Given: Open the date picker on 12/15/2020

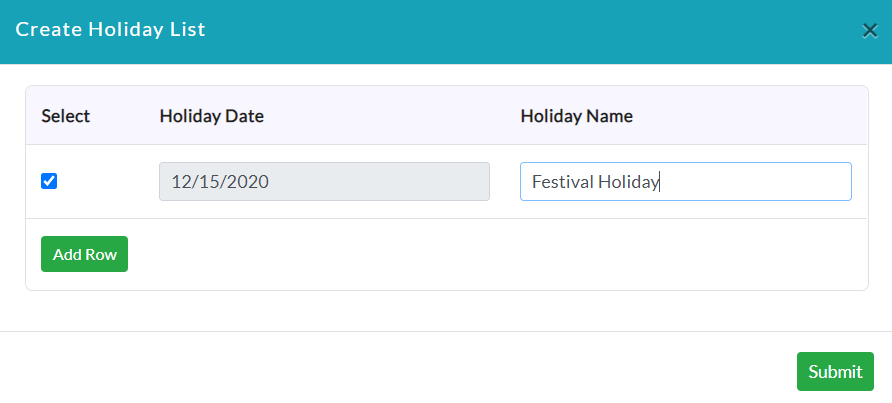Looking at the screenshot, I should point(324,182).
